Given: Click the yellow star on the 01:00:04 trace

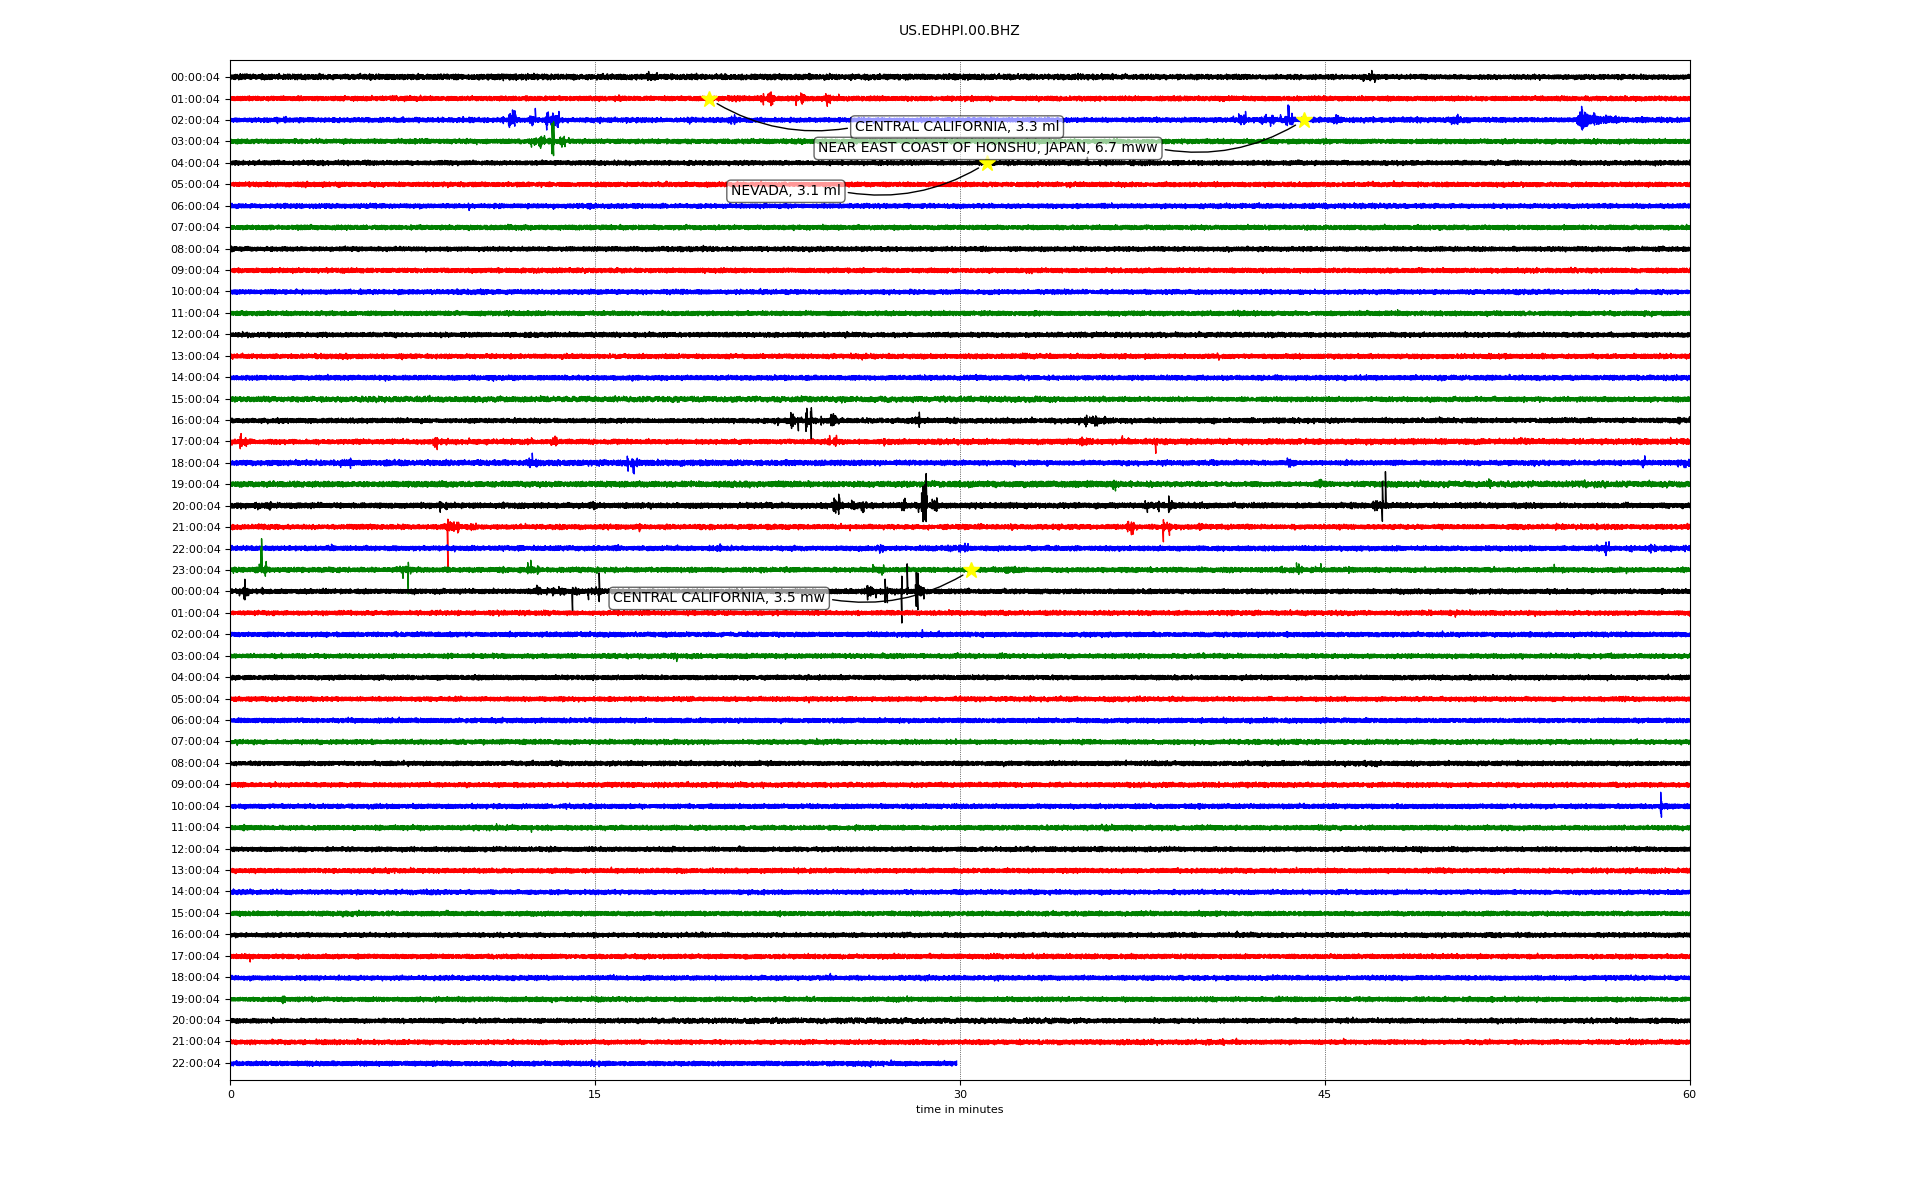Looking at the screenshot, I should pos(709,99).
